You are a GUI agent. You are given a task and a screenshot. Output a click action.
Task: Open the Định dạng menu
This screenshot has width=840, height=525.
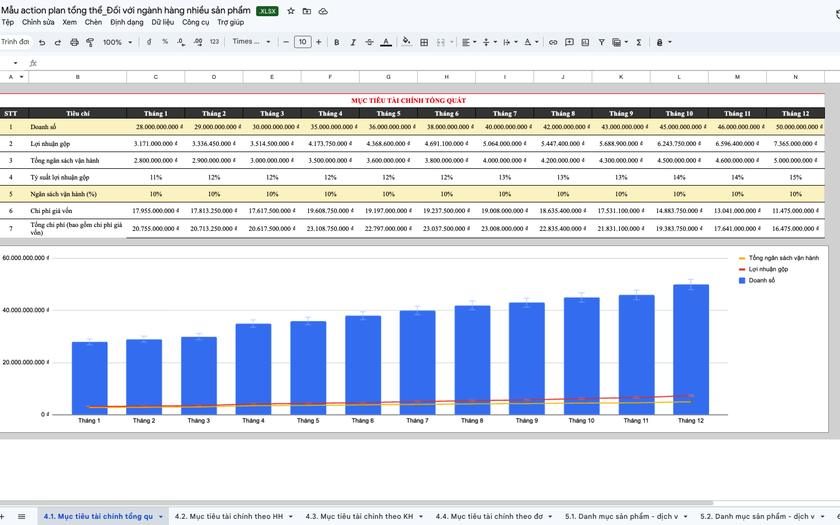pos(127,22)
